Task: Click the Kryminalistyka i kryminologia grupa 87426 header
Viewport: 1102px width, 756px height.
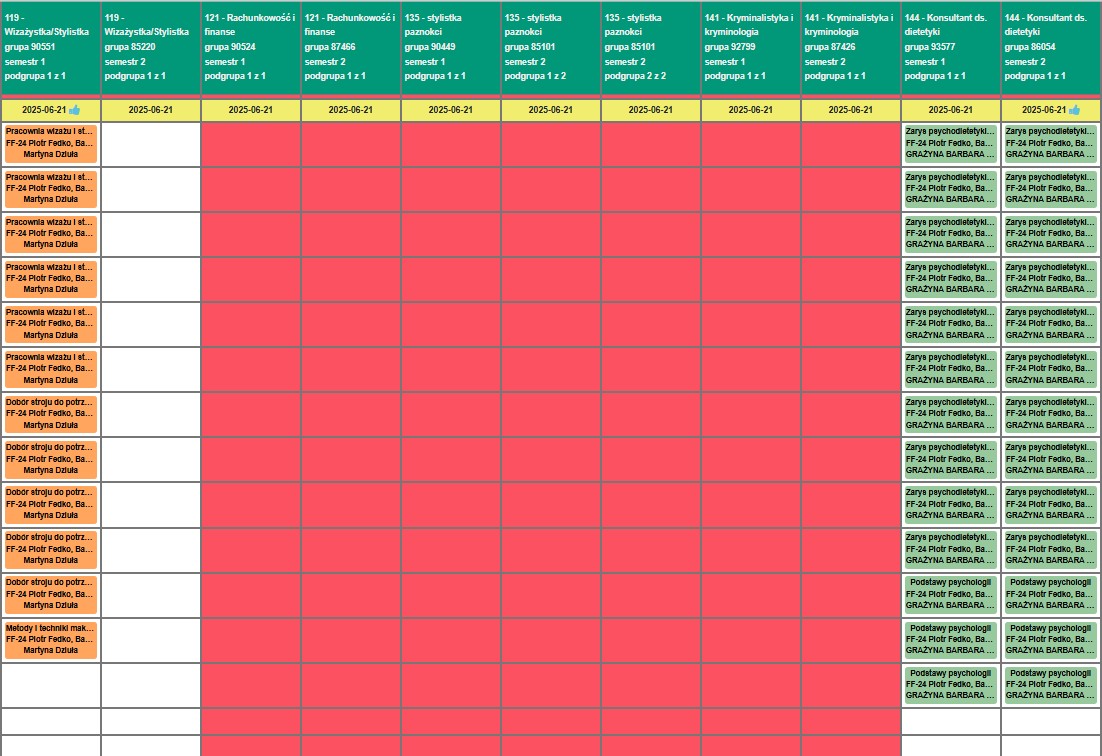Action: pyautogui.click(x=850, y=47)
